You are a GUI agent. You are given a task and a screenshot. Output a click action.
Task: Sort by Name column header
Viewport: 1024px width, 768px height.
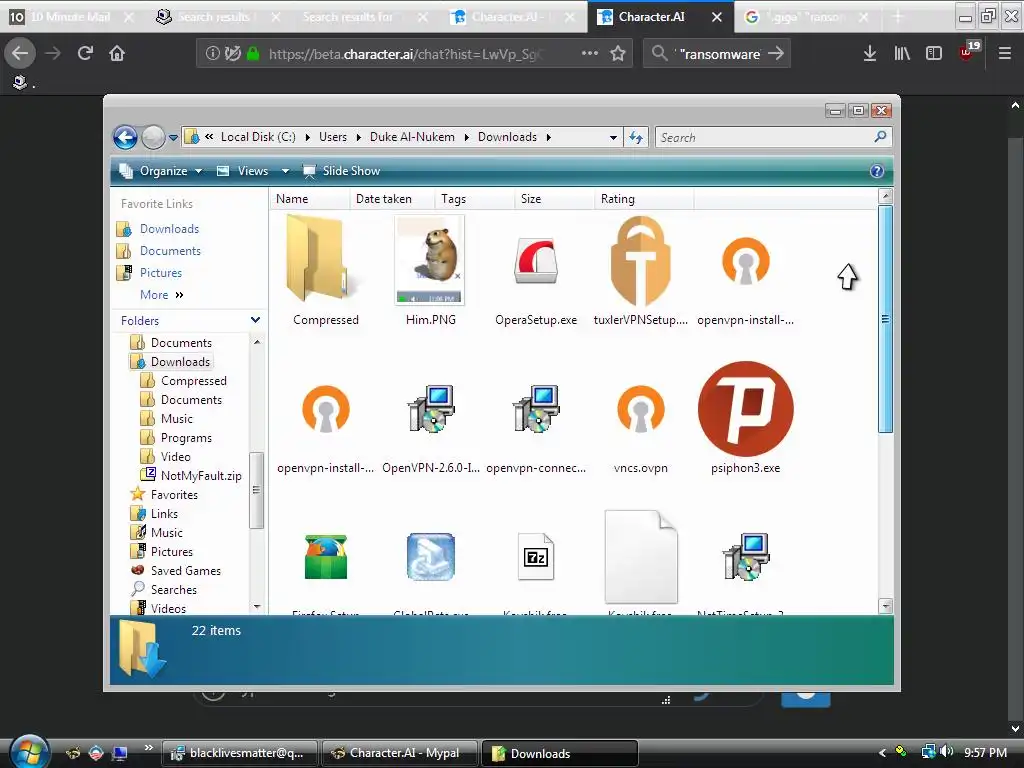click(x=308, y=199)
